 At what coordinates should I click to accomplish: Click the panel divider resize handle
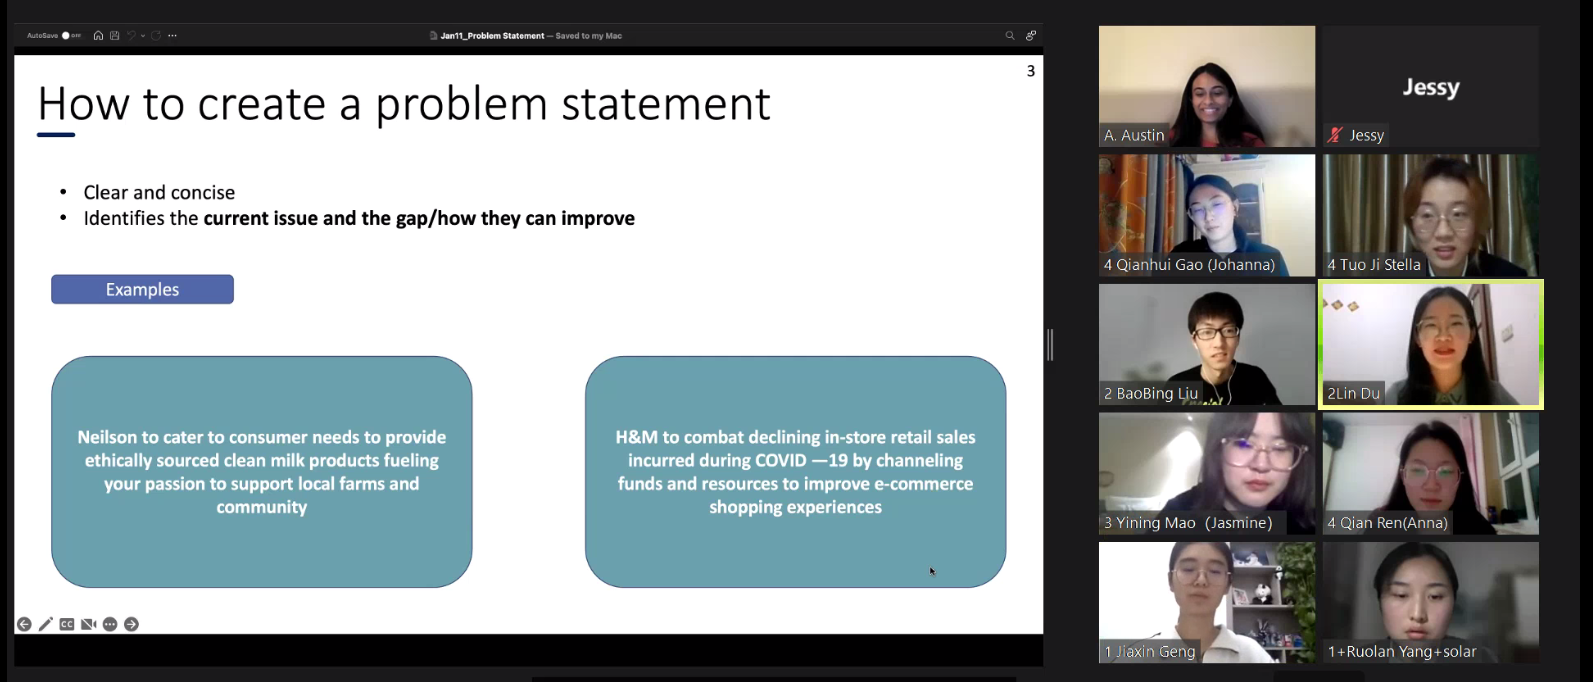click(1050, 345)
